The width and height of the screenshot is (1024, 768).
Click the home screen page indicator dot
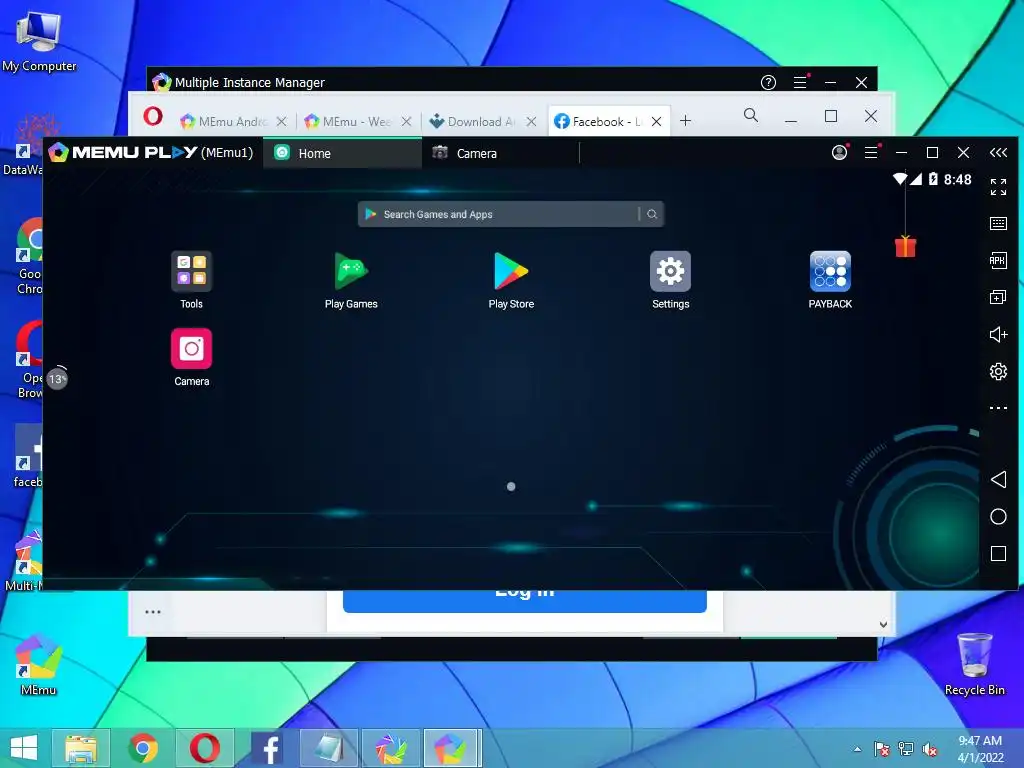pos(511,487)
